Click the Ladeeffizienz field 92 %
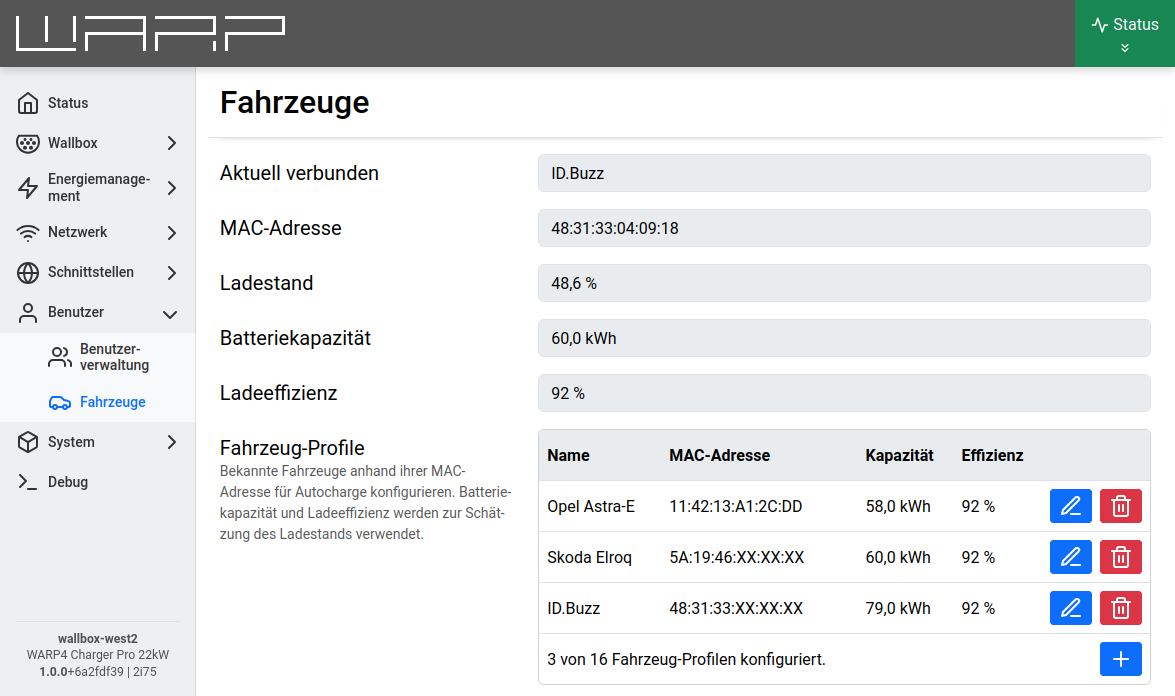1175x696 pixels. point(844,393)
